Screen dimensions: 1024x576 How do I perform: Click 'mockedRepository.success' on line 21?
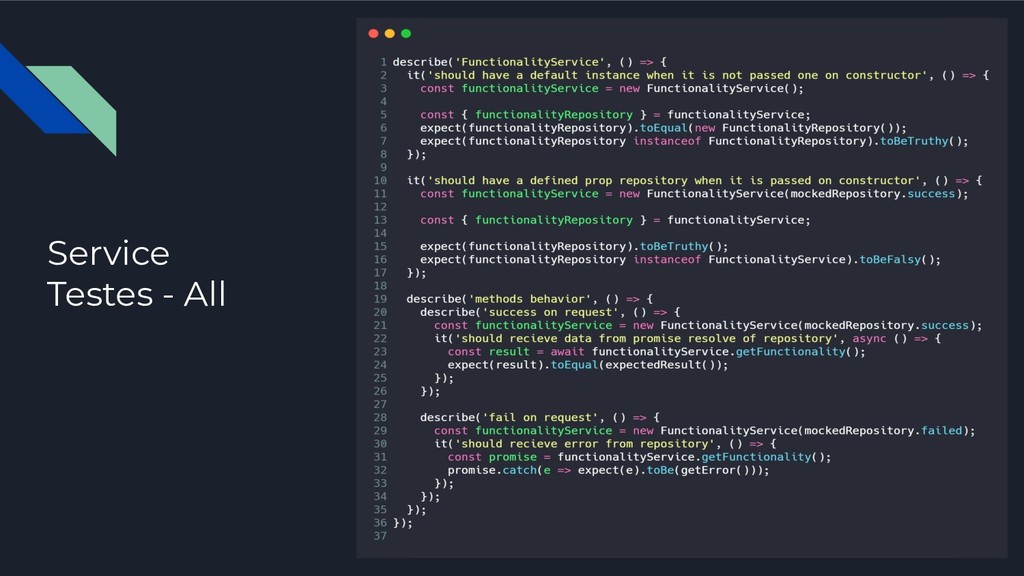pos(886,325)
